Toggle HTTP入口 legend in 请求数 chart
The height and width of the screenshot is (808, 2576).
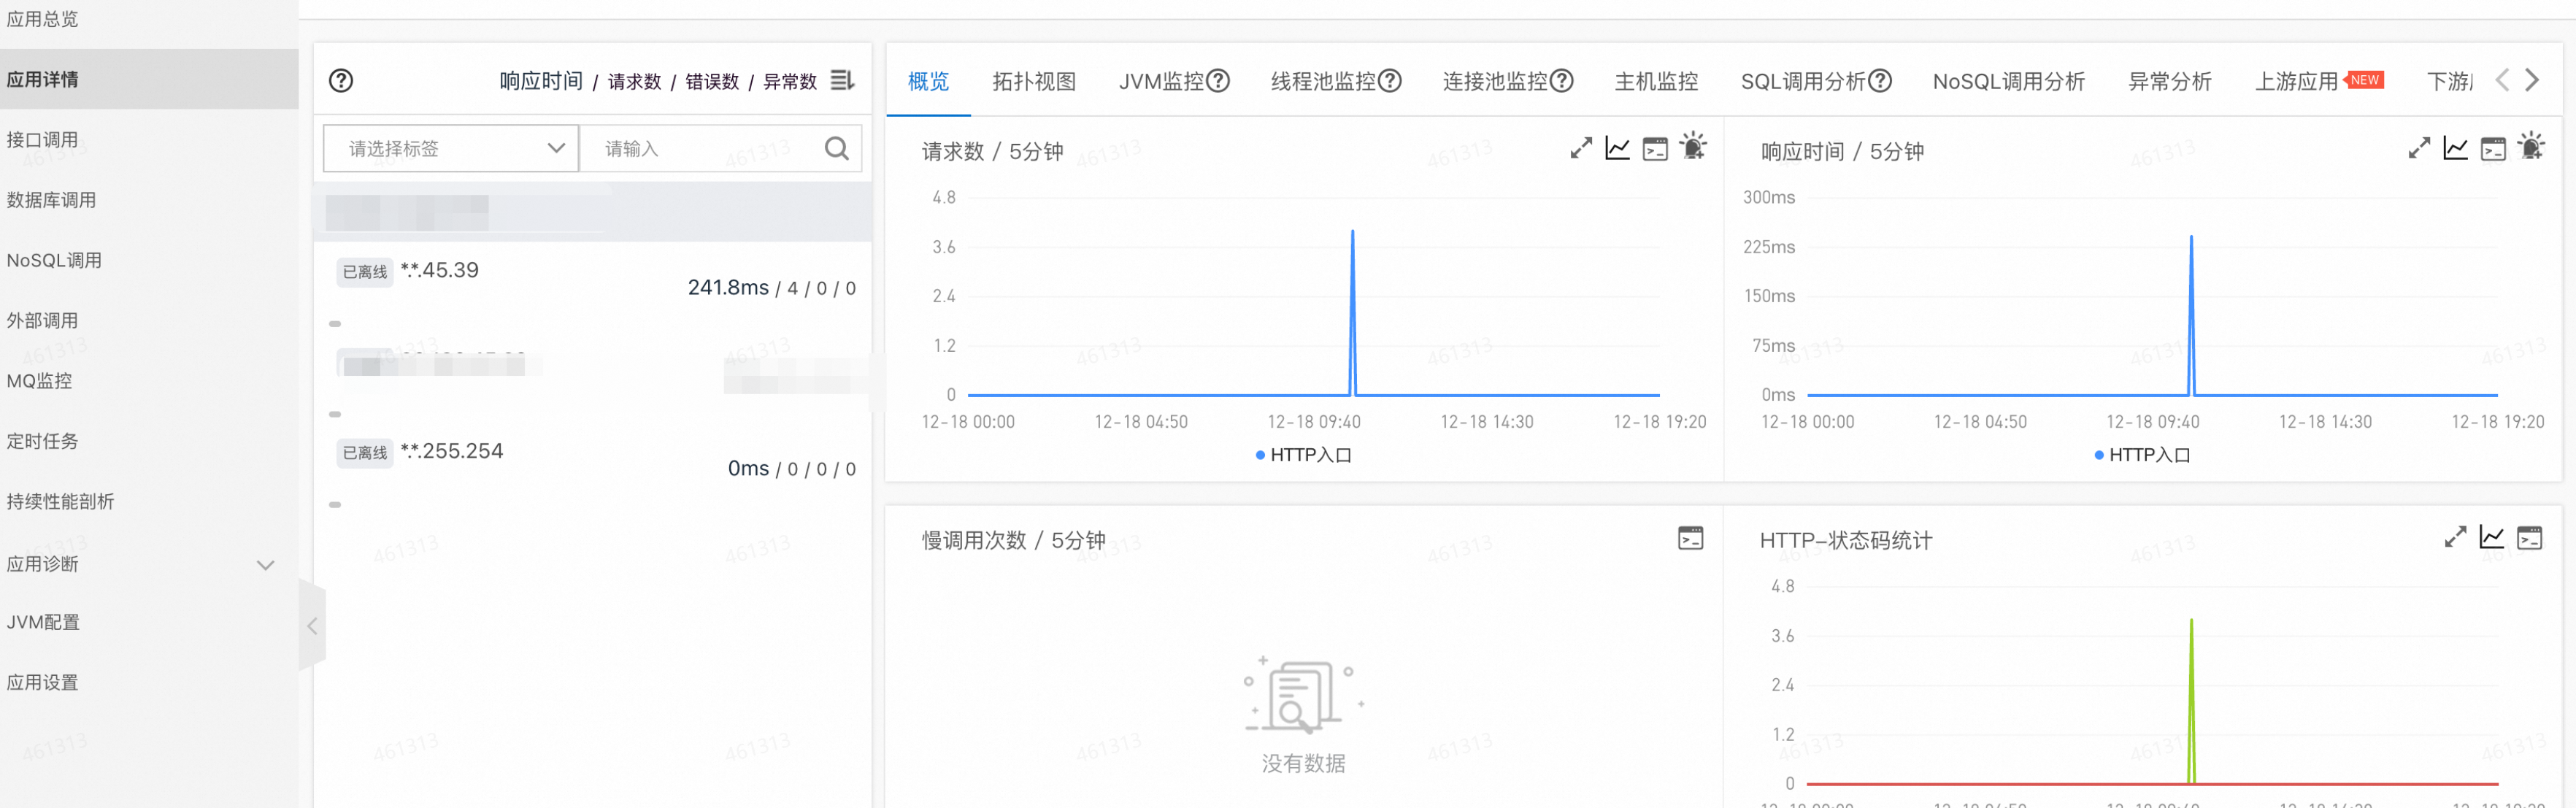click(x=1303, y=455)
